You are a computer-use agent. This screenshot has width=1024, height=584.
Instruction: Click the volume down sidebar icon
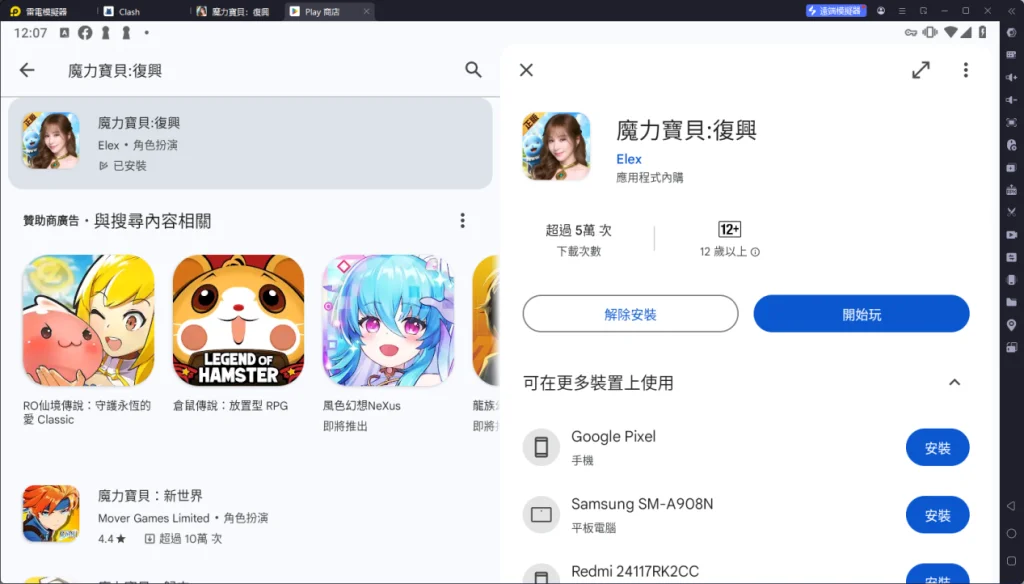tap(1012, 100)
